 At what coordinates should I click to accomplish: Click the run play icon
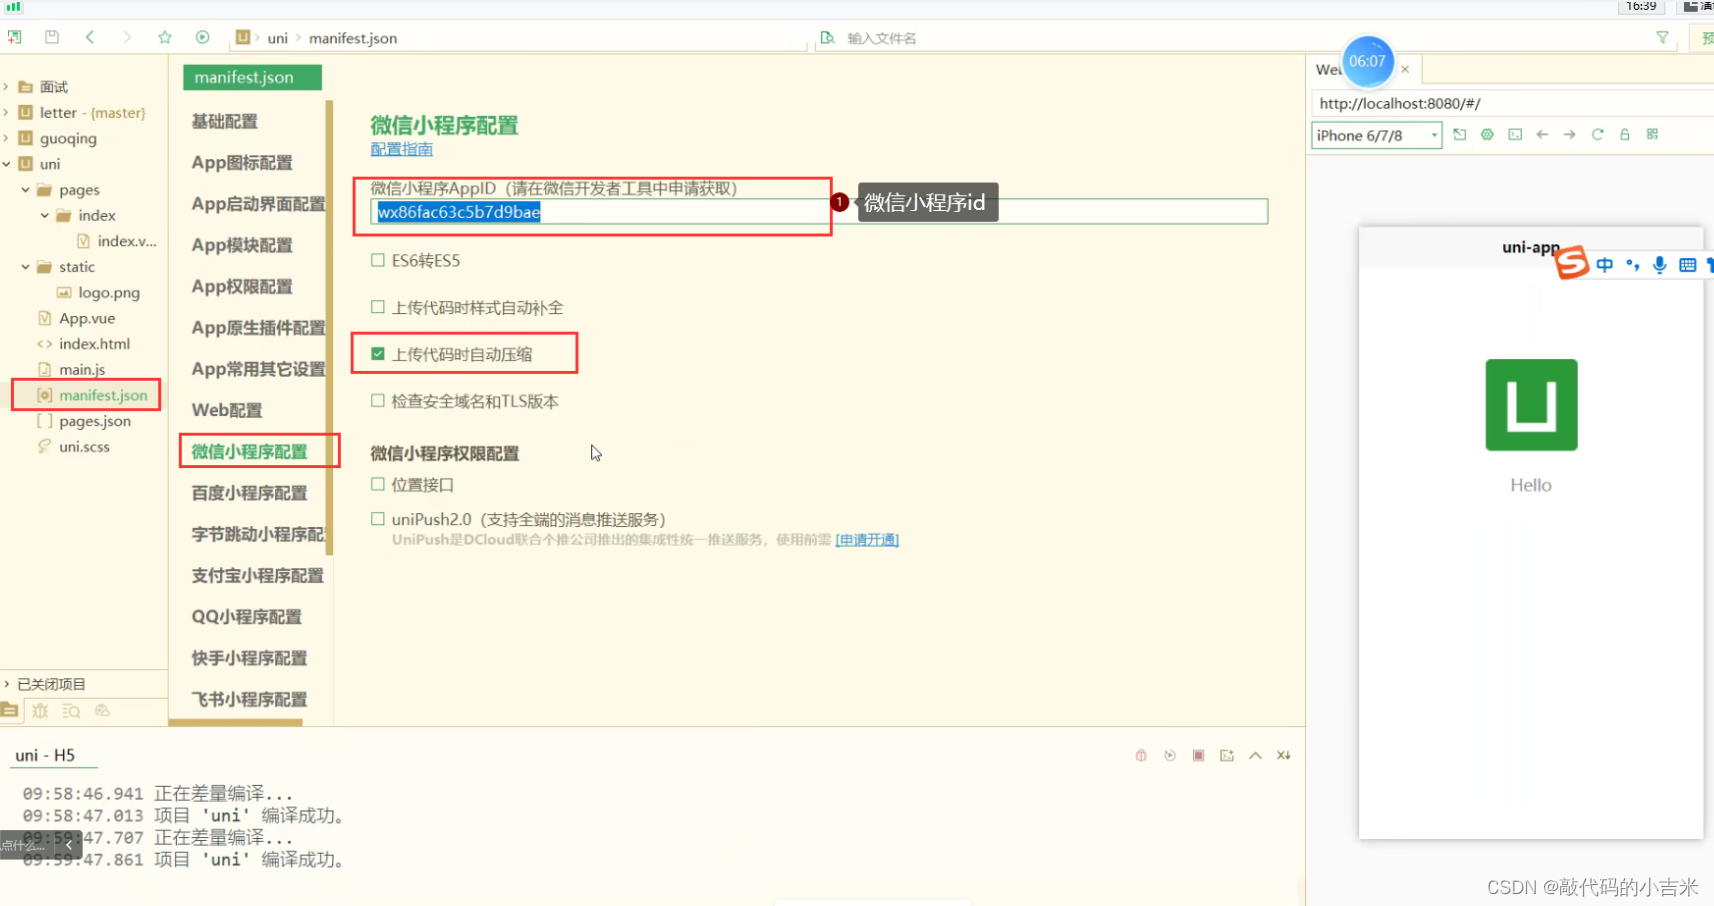203,37
